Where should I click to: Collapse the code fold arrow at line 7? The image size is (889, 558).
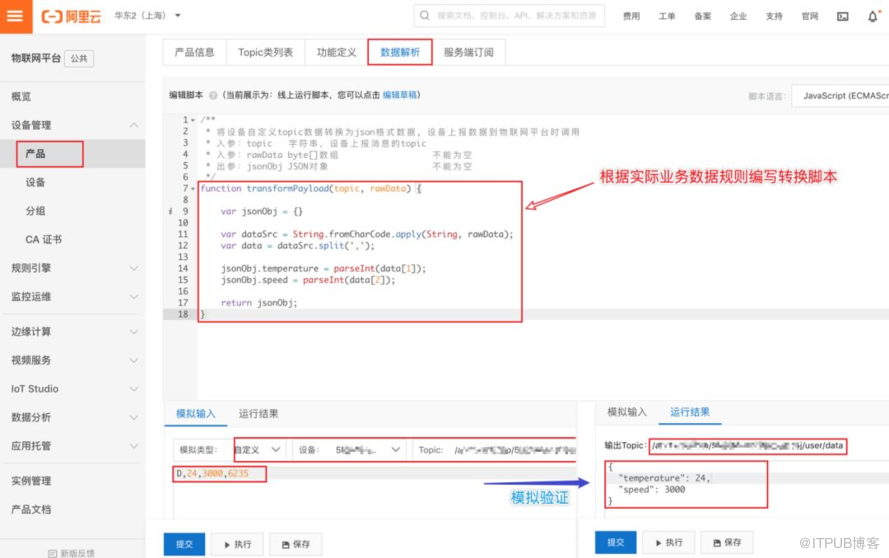[193, 188]
